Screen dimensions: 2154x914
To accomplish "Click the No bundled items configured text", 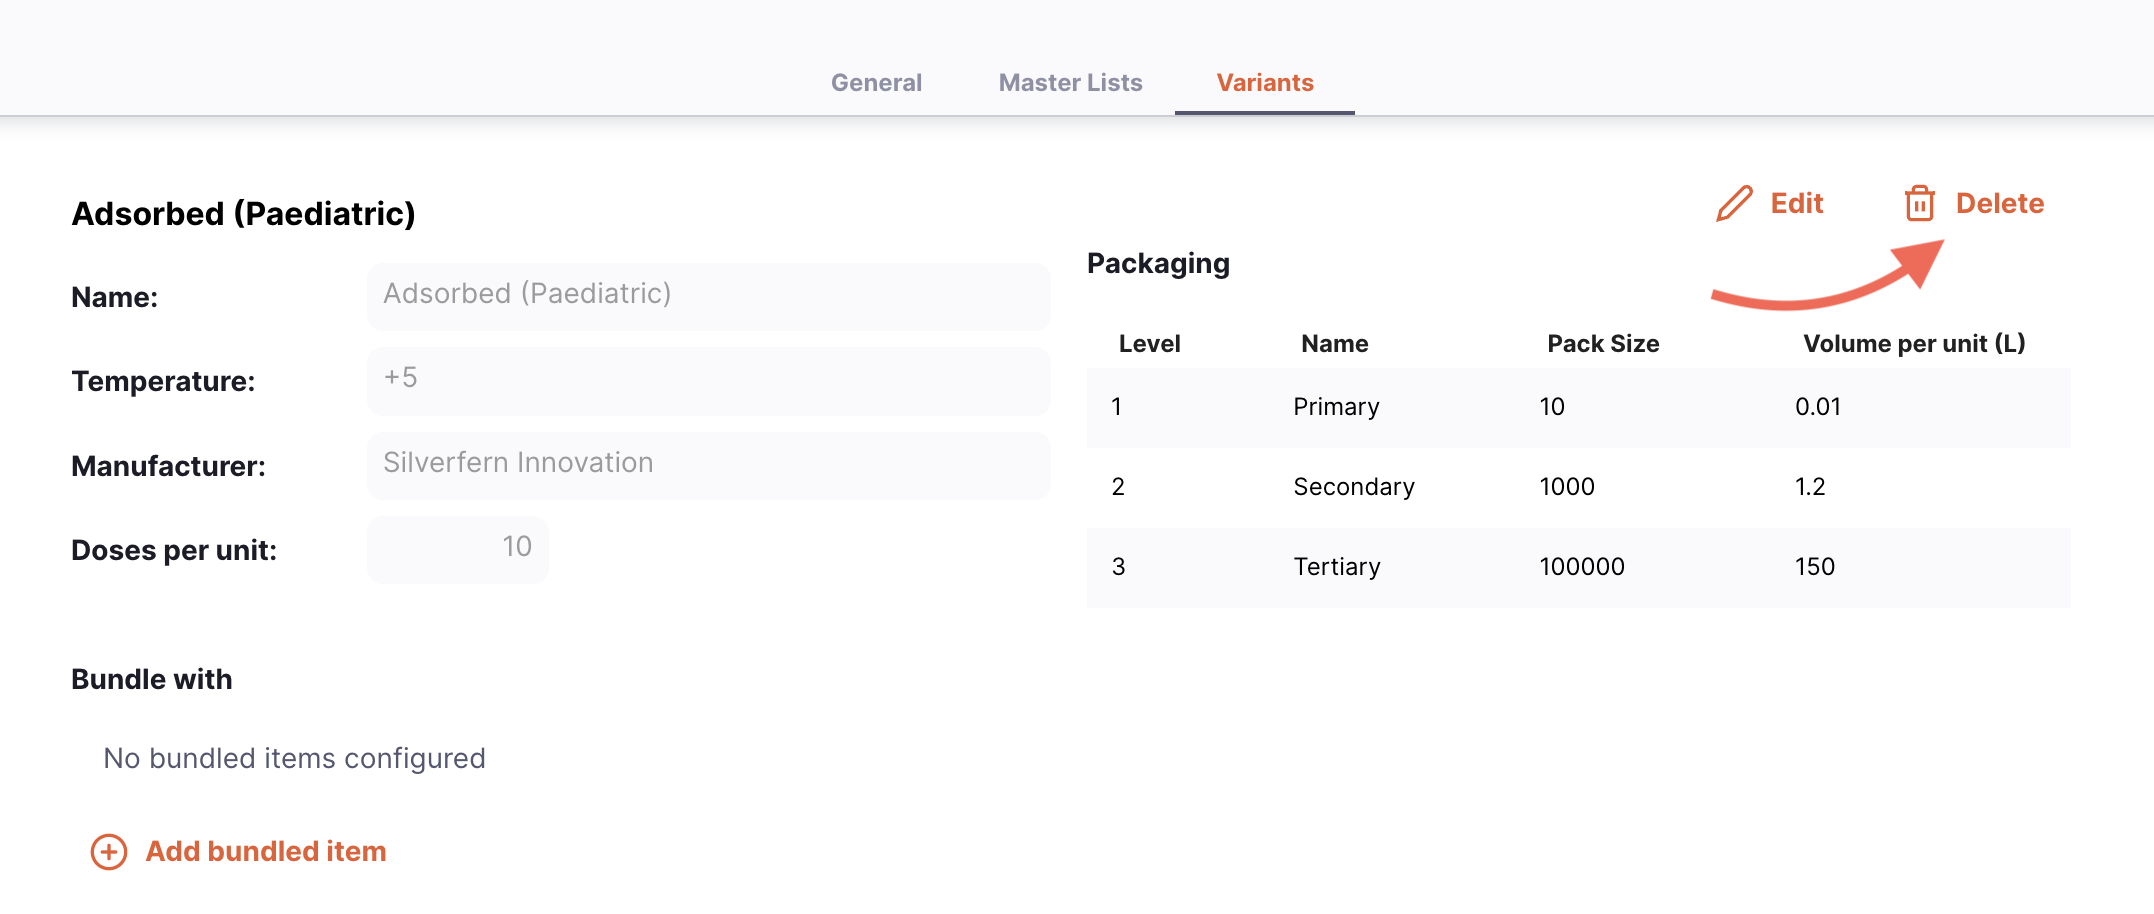I will point(294,759).
